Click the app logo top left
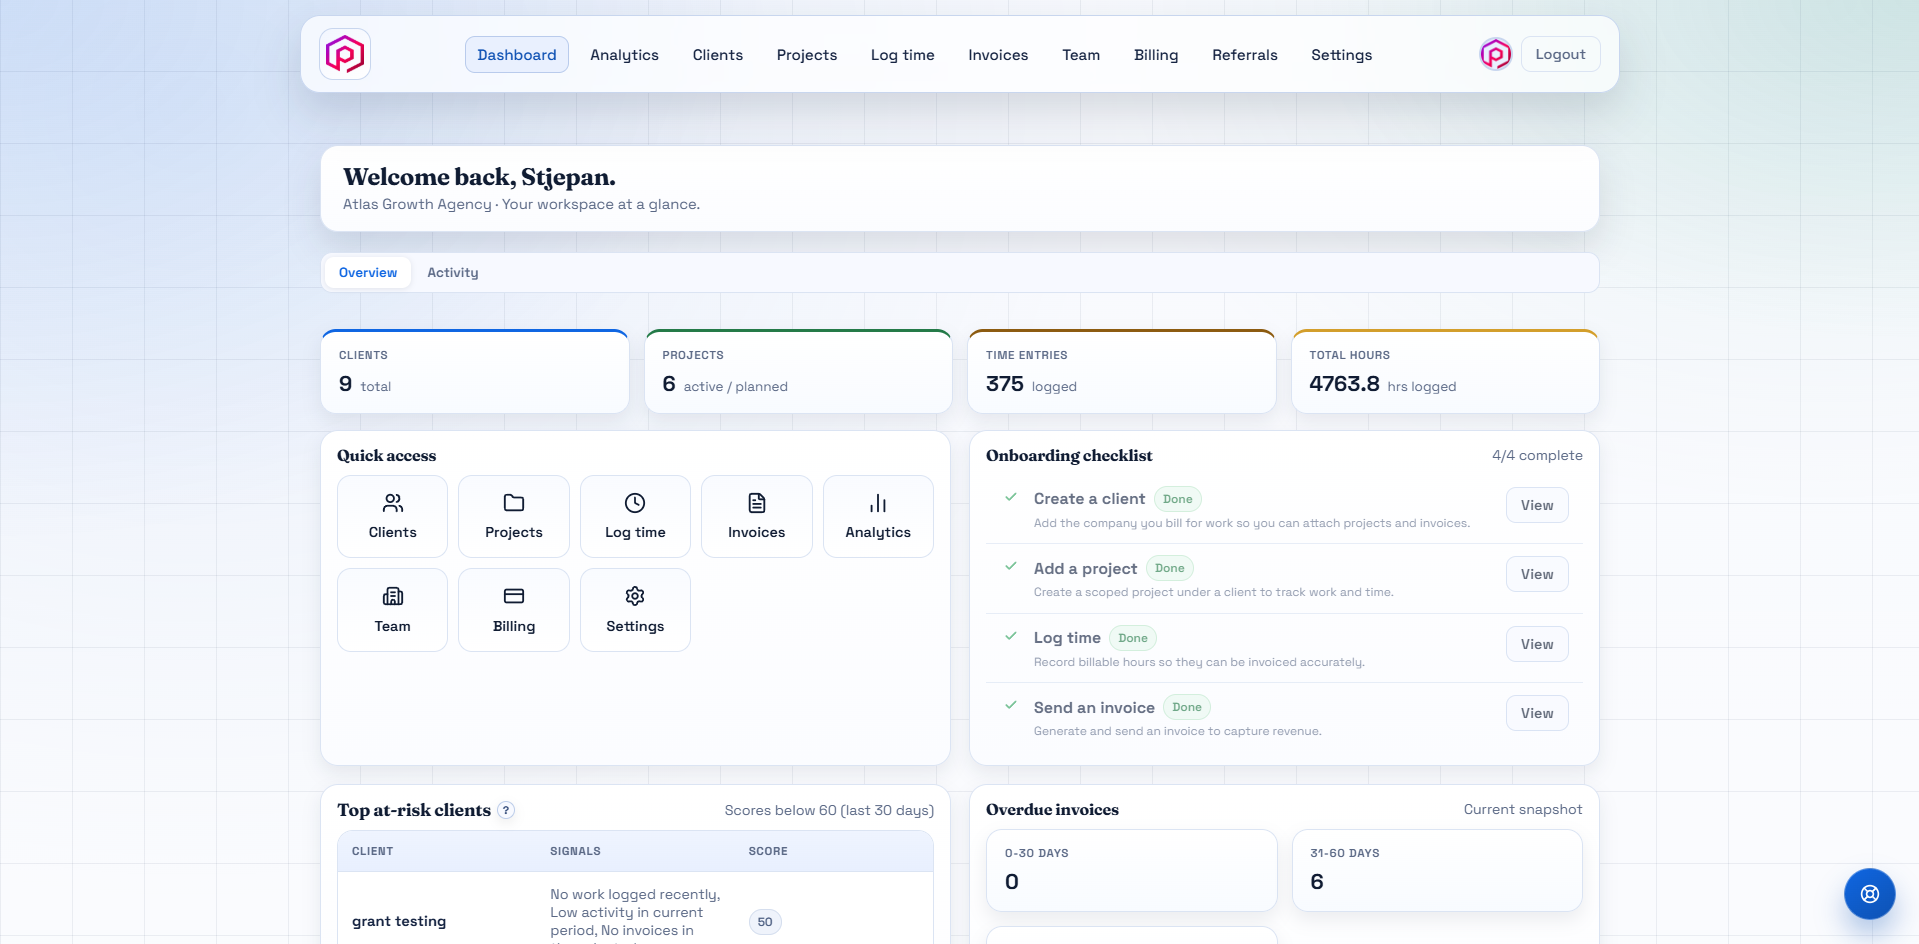The width and height of the screenshot is (1919, 944). click(344, 54)
